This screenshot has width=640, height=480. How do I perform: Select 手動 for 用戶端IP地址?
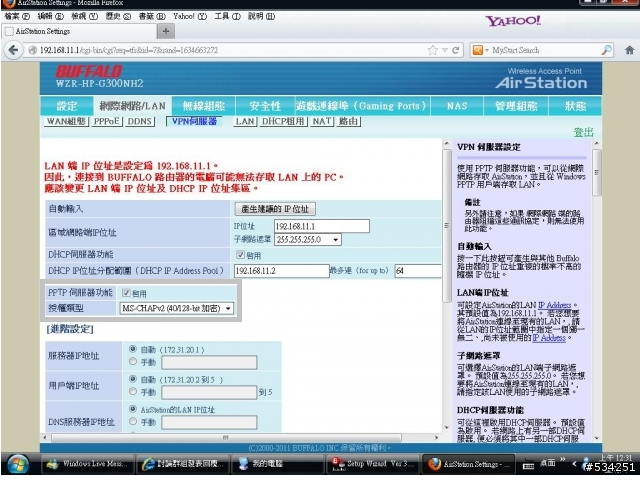(133, 391)
